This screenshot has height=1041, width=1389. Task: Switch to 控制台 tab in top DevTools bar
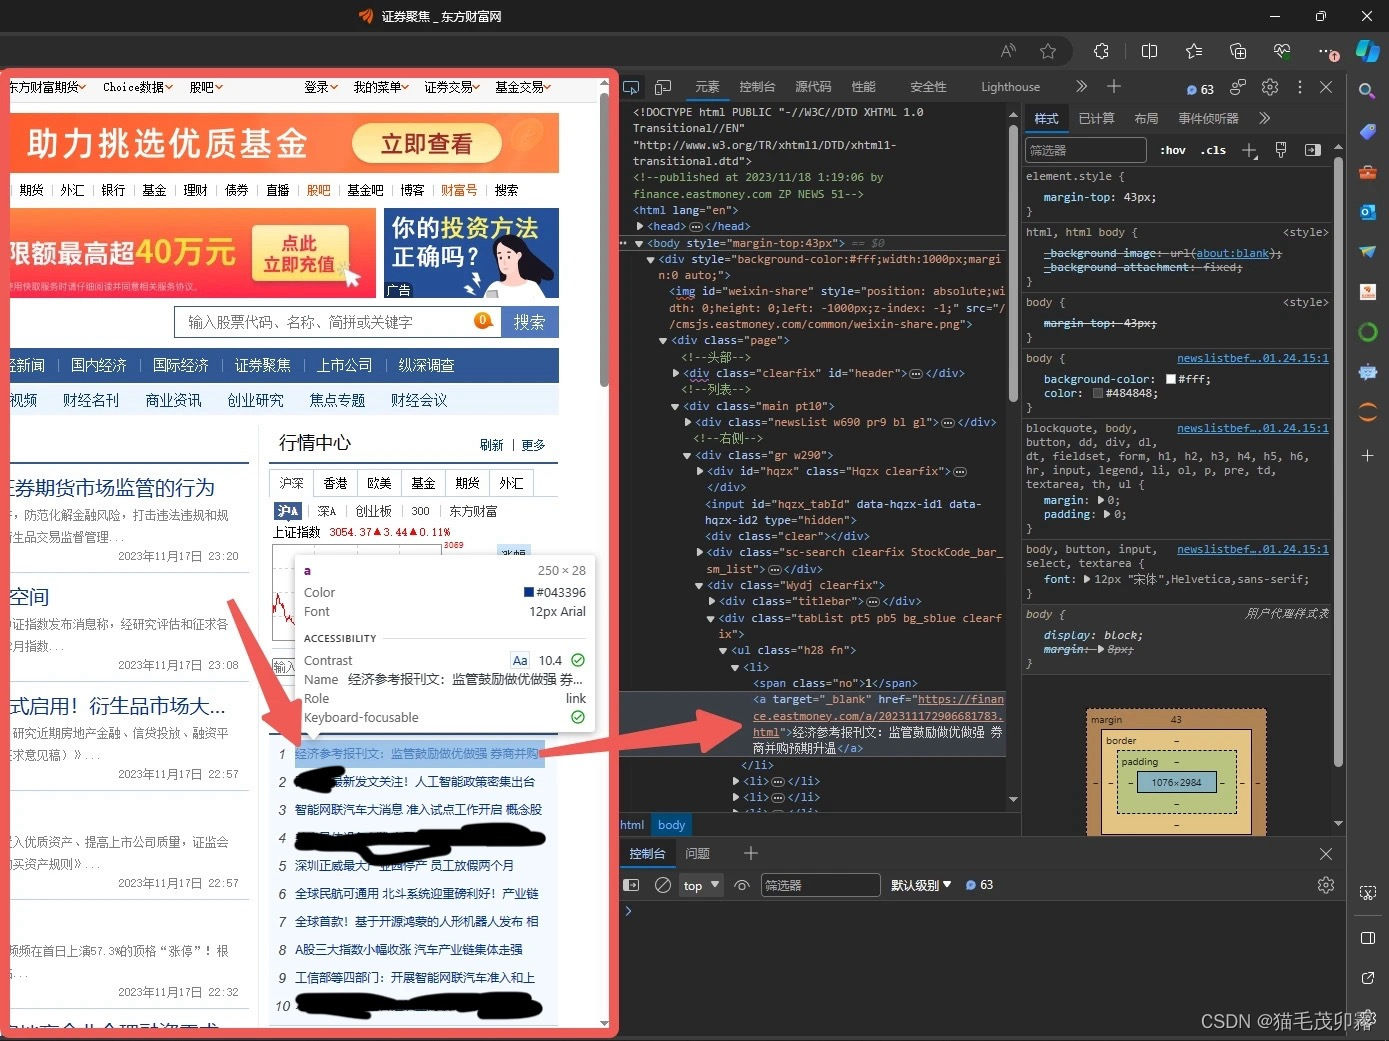click(757, 87)
